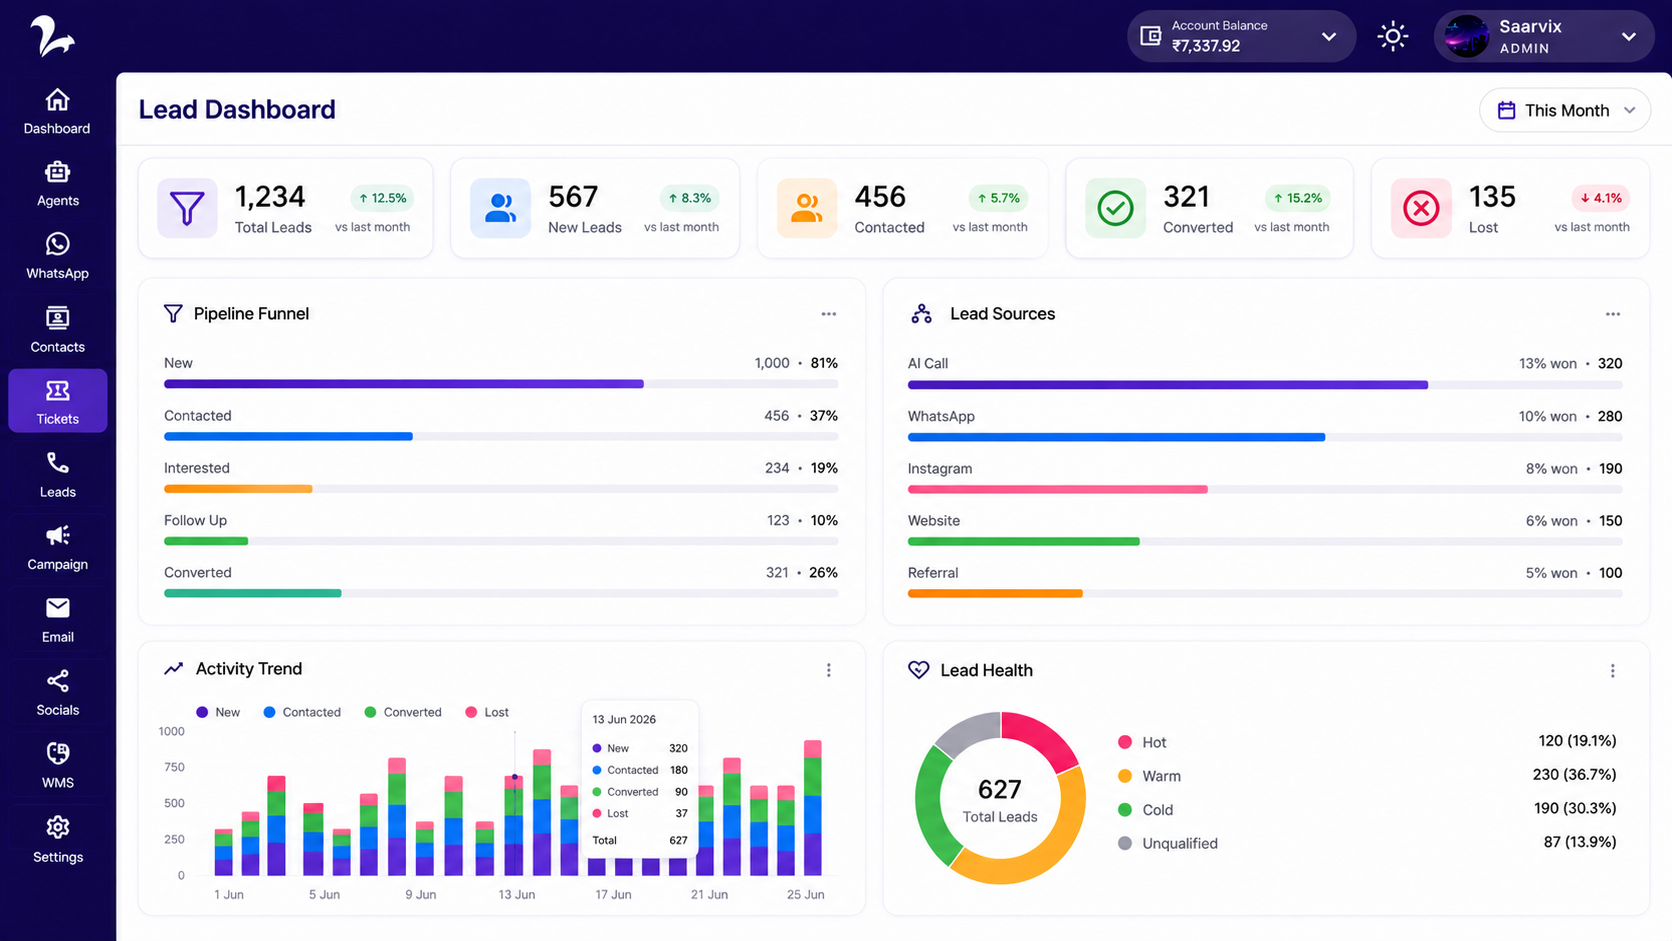
Task: Open the Email sidebar item
Action: pos(57,620)
